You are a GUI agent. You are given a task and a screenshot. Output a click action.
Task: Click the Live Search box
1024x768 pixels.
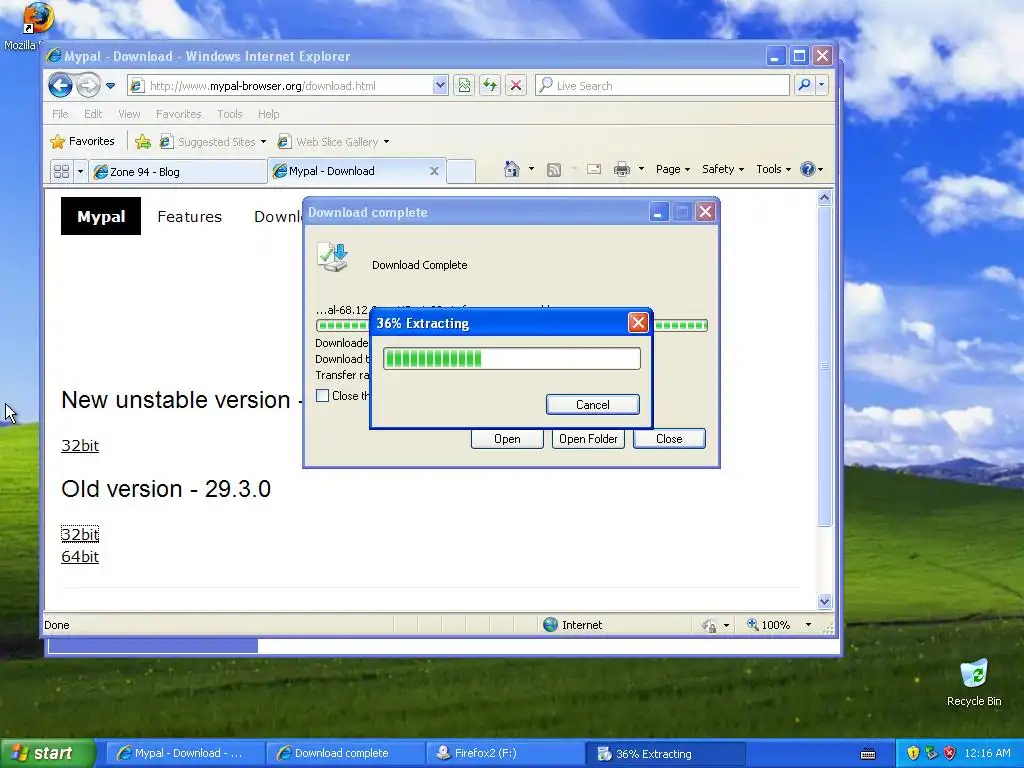[x=662, y=86]
